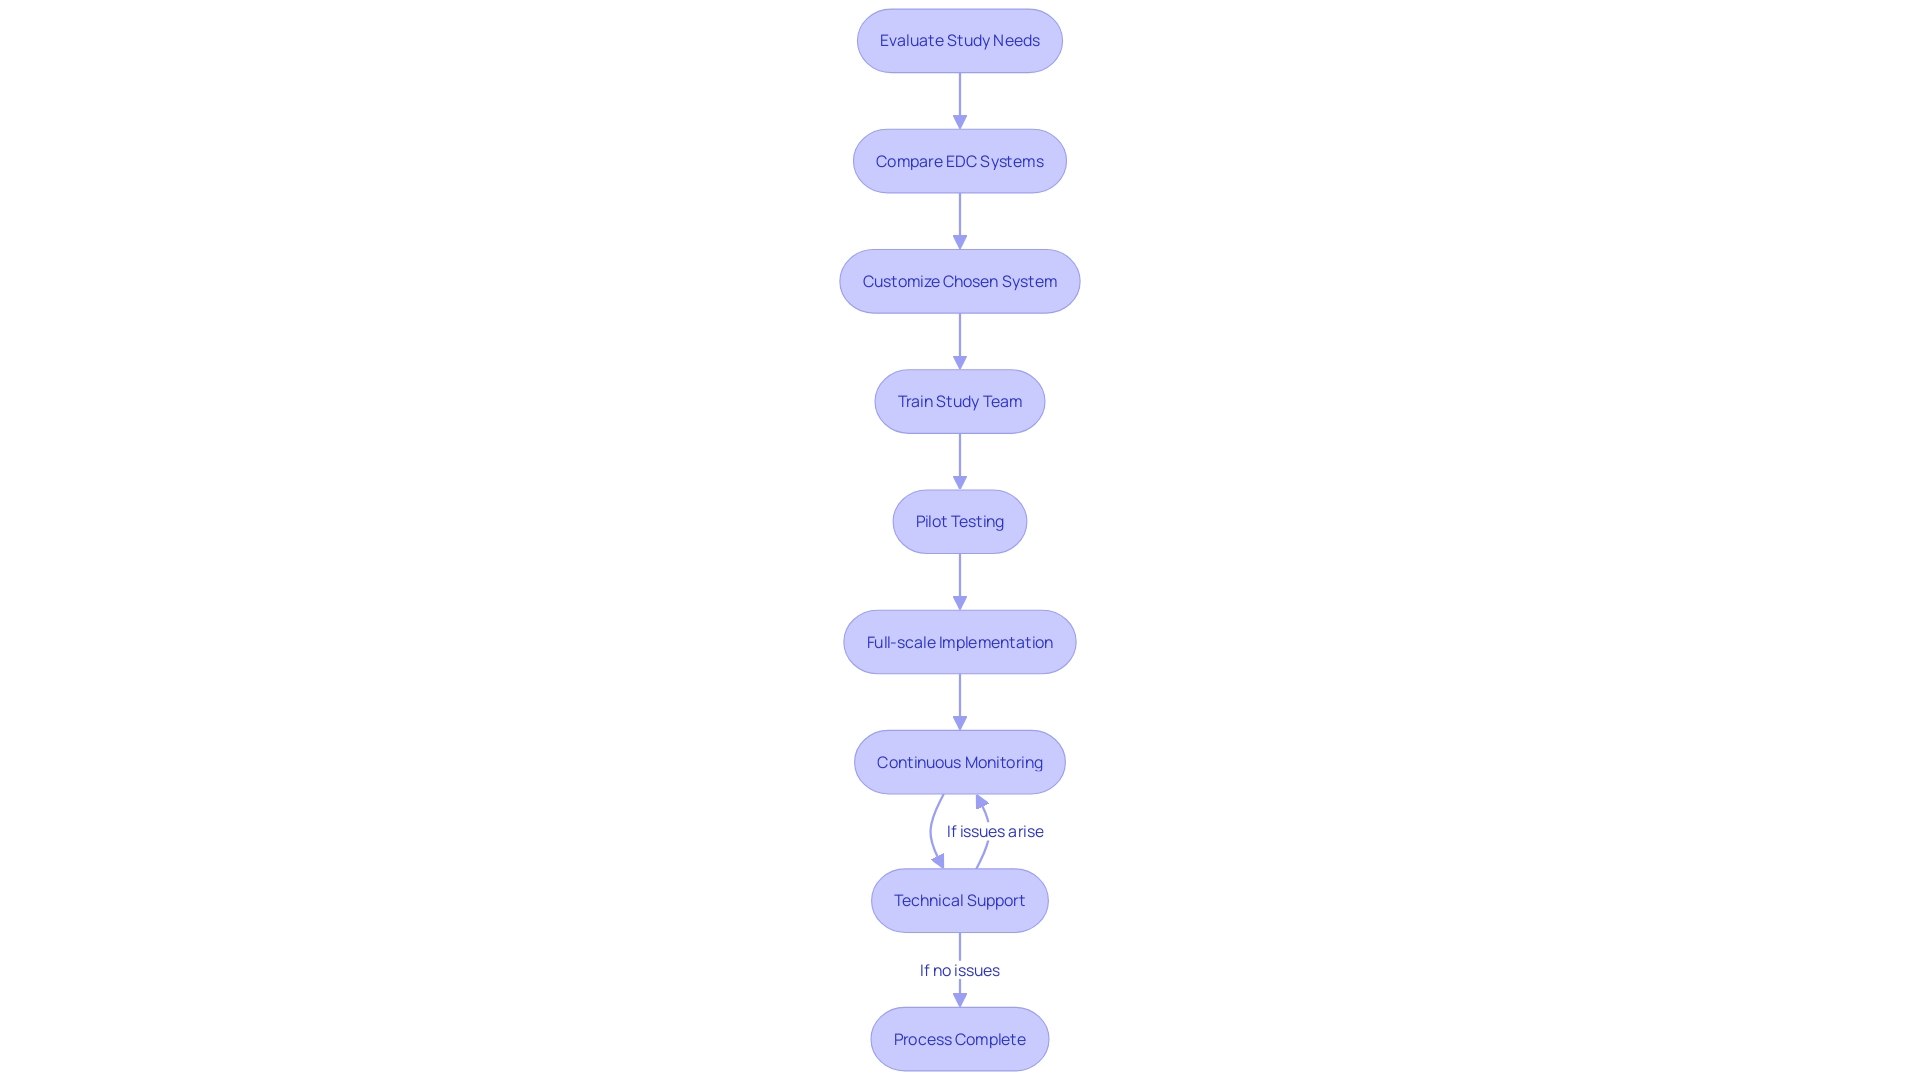The height and width of the screenshot is (1080, 1920).
Task: Click the Technical Support node
Action: click(x=960, y=901)
